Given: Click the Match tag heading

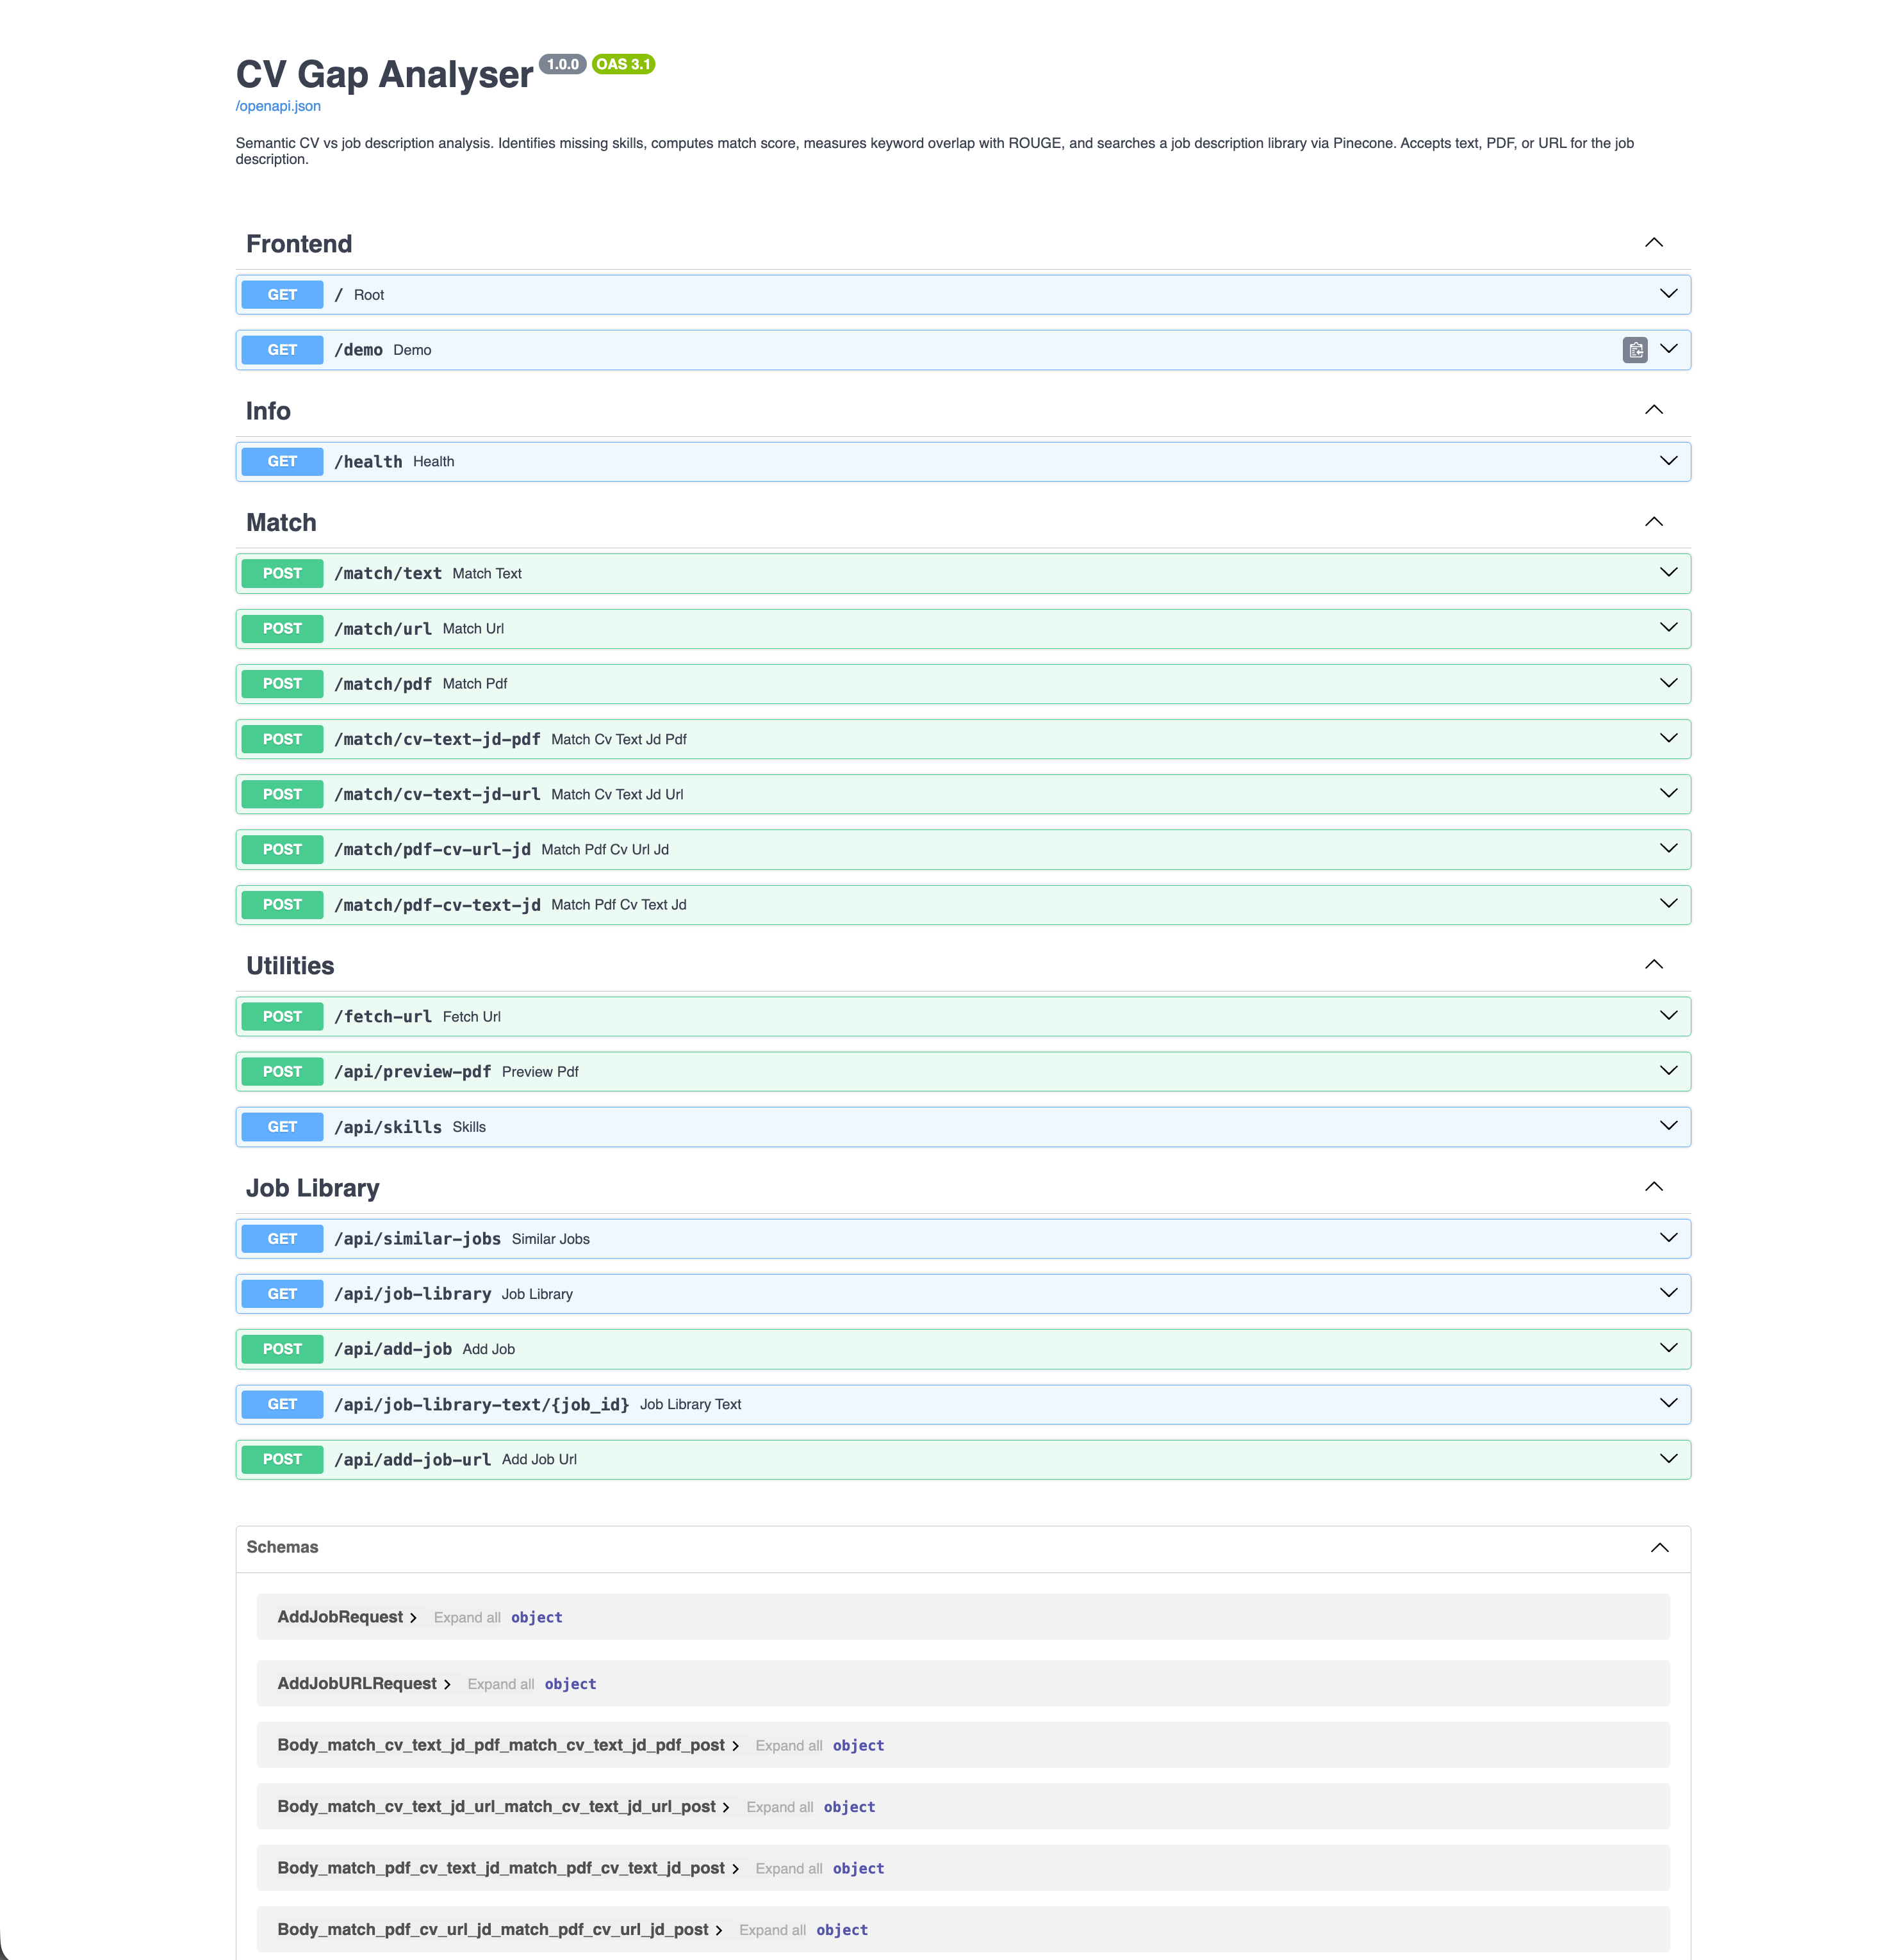Looking at the screenshot, I should (x=281, y=523).
